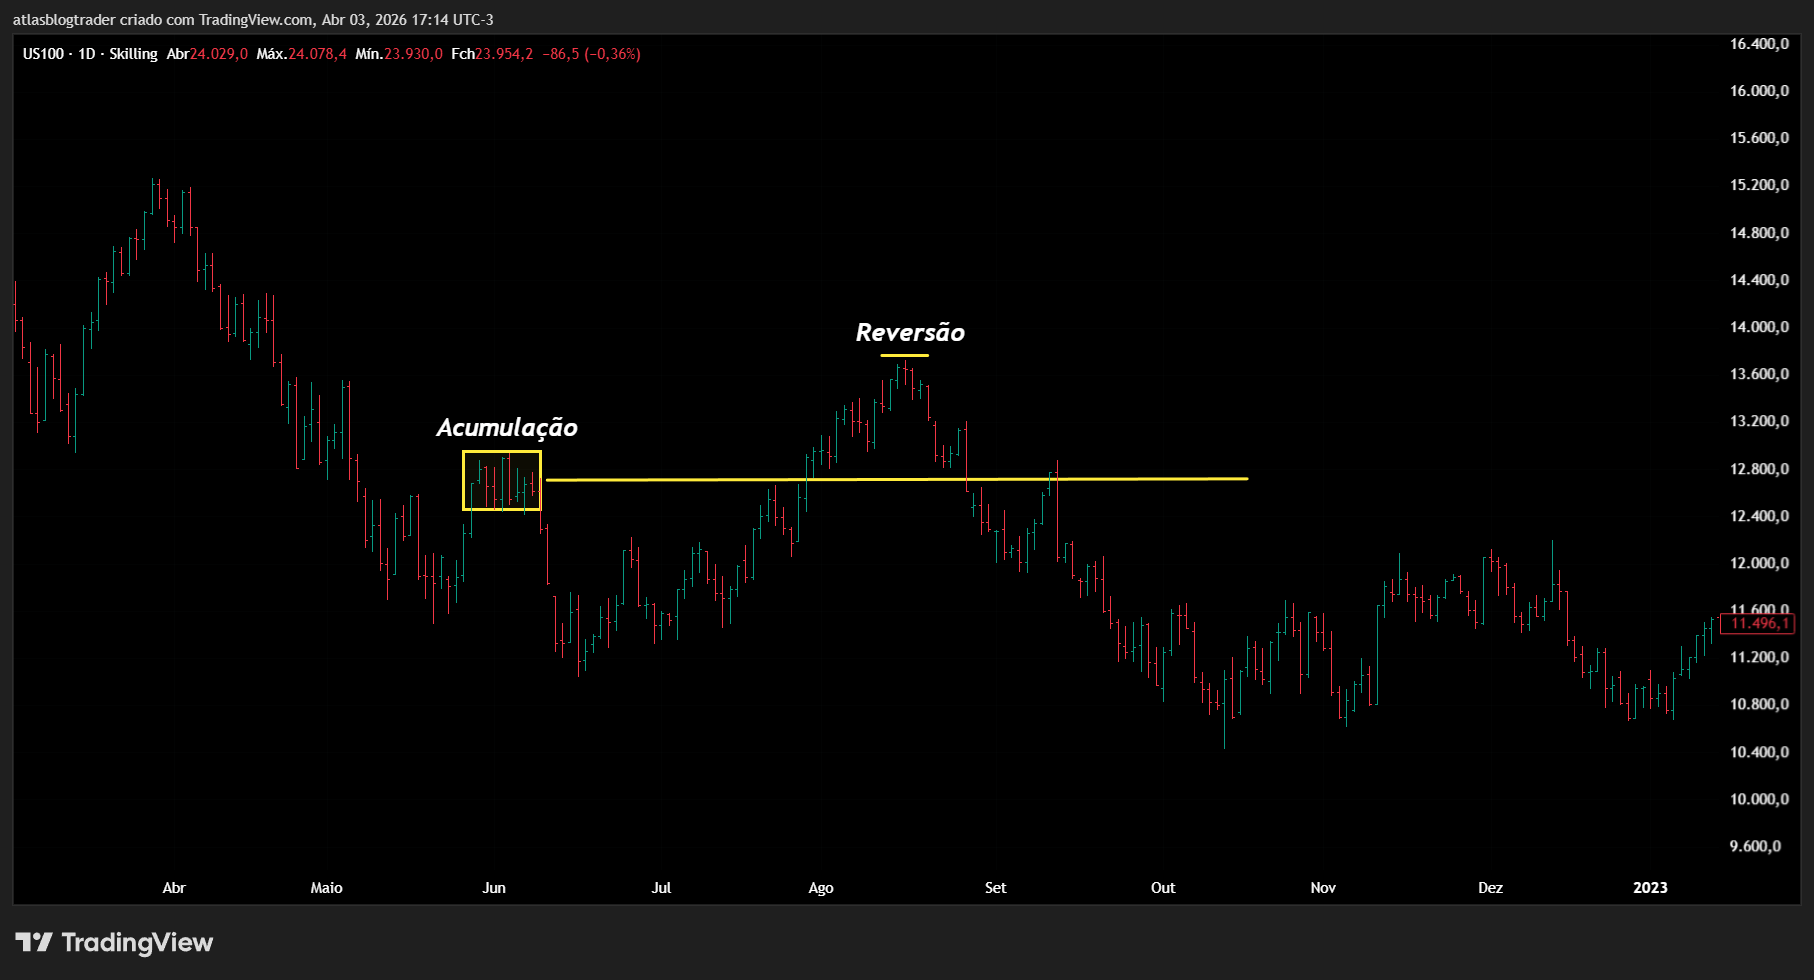Click the 2023 label on time axis
The width and height of the screenshot is (1814, 980).
[x=1650, y=888]
